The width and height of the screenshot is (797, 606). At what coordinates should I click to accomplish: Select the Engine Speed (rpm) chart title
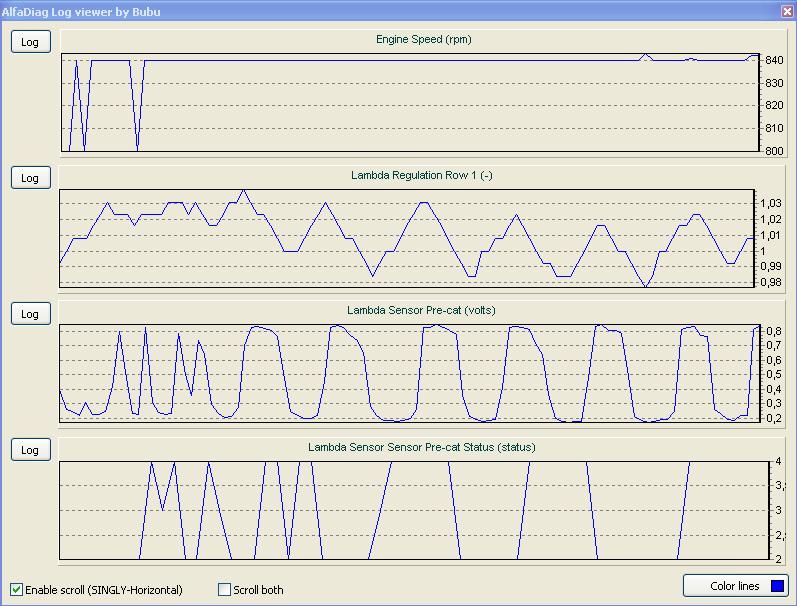(x=423, y=40)
